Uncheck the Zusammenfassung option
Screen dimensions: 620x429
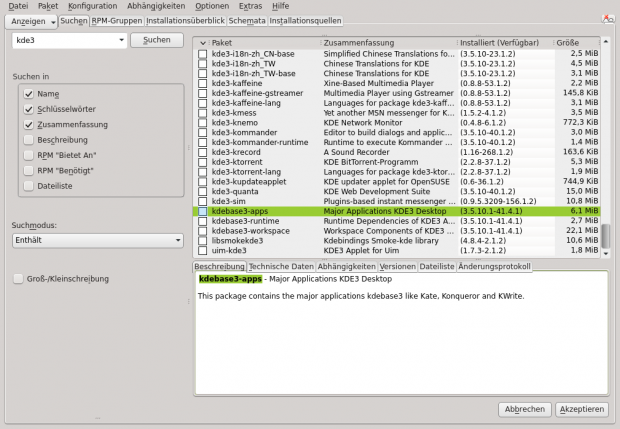[28, 125]
